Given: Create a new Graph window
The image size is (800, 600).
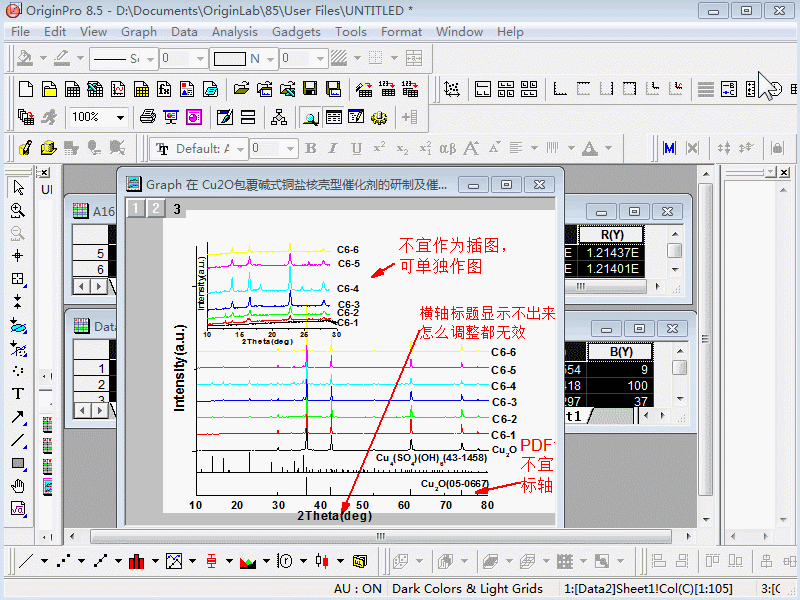Looking at the screenshot, I should [x=118, y=88].
